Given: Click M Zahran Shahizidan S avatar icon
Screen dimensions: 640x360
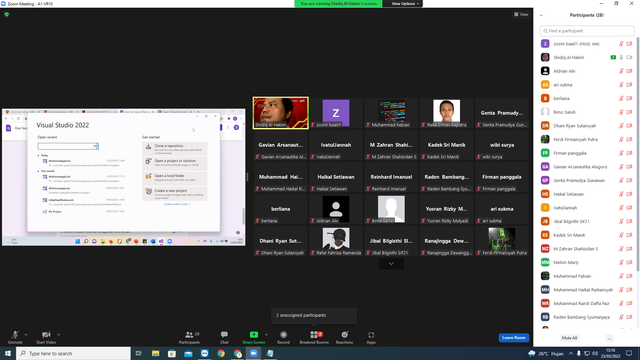Looking at the screenshot, I should pos(545,249).
